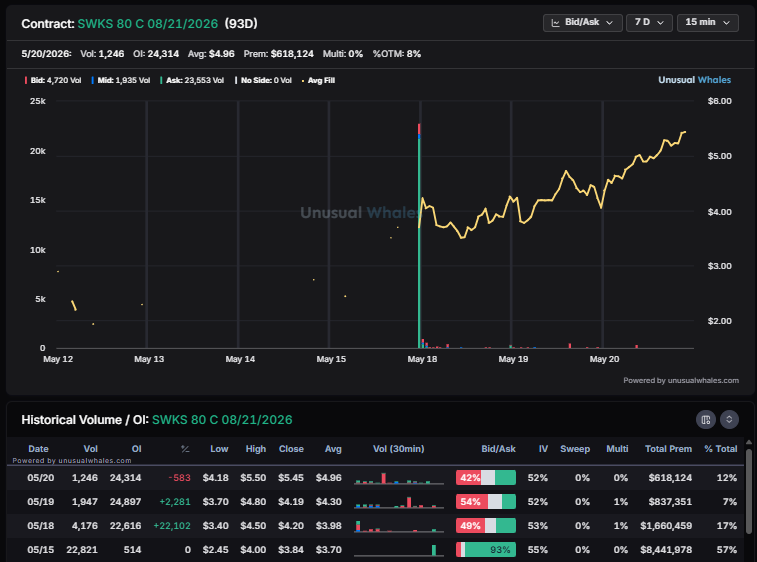The height and width of the screenshot is (562, 757).
Task: Sort table by the Vol column header
Action: click(x=90, y=449)
